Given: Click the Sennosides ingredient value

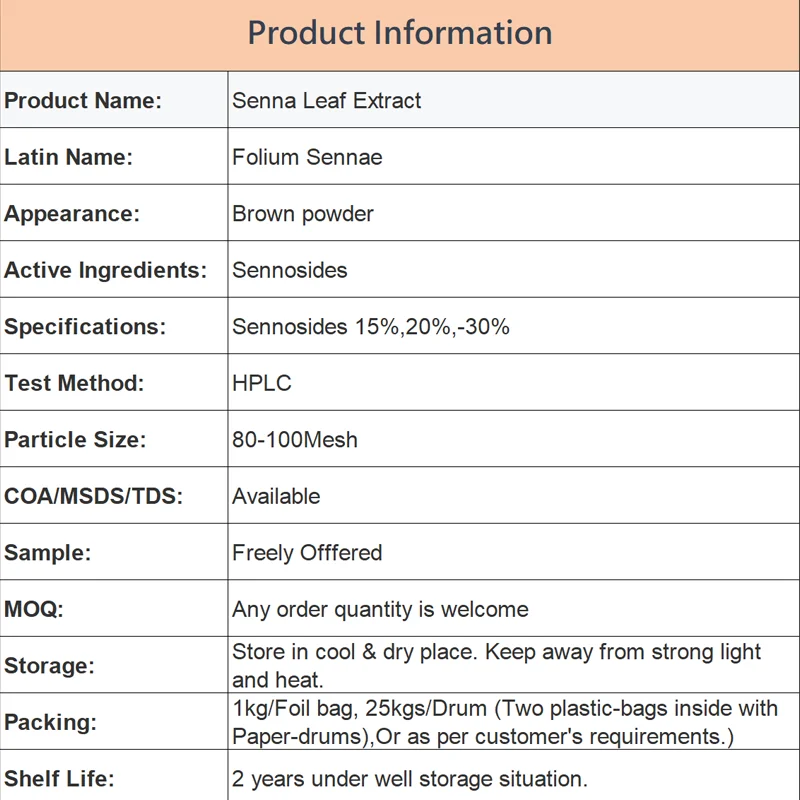Looking at the screenshot, I should click(289, 270).
